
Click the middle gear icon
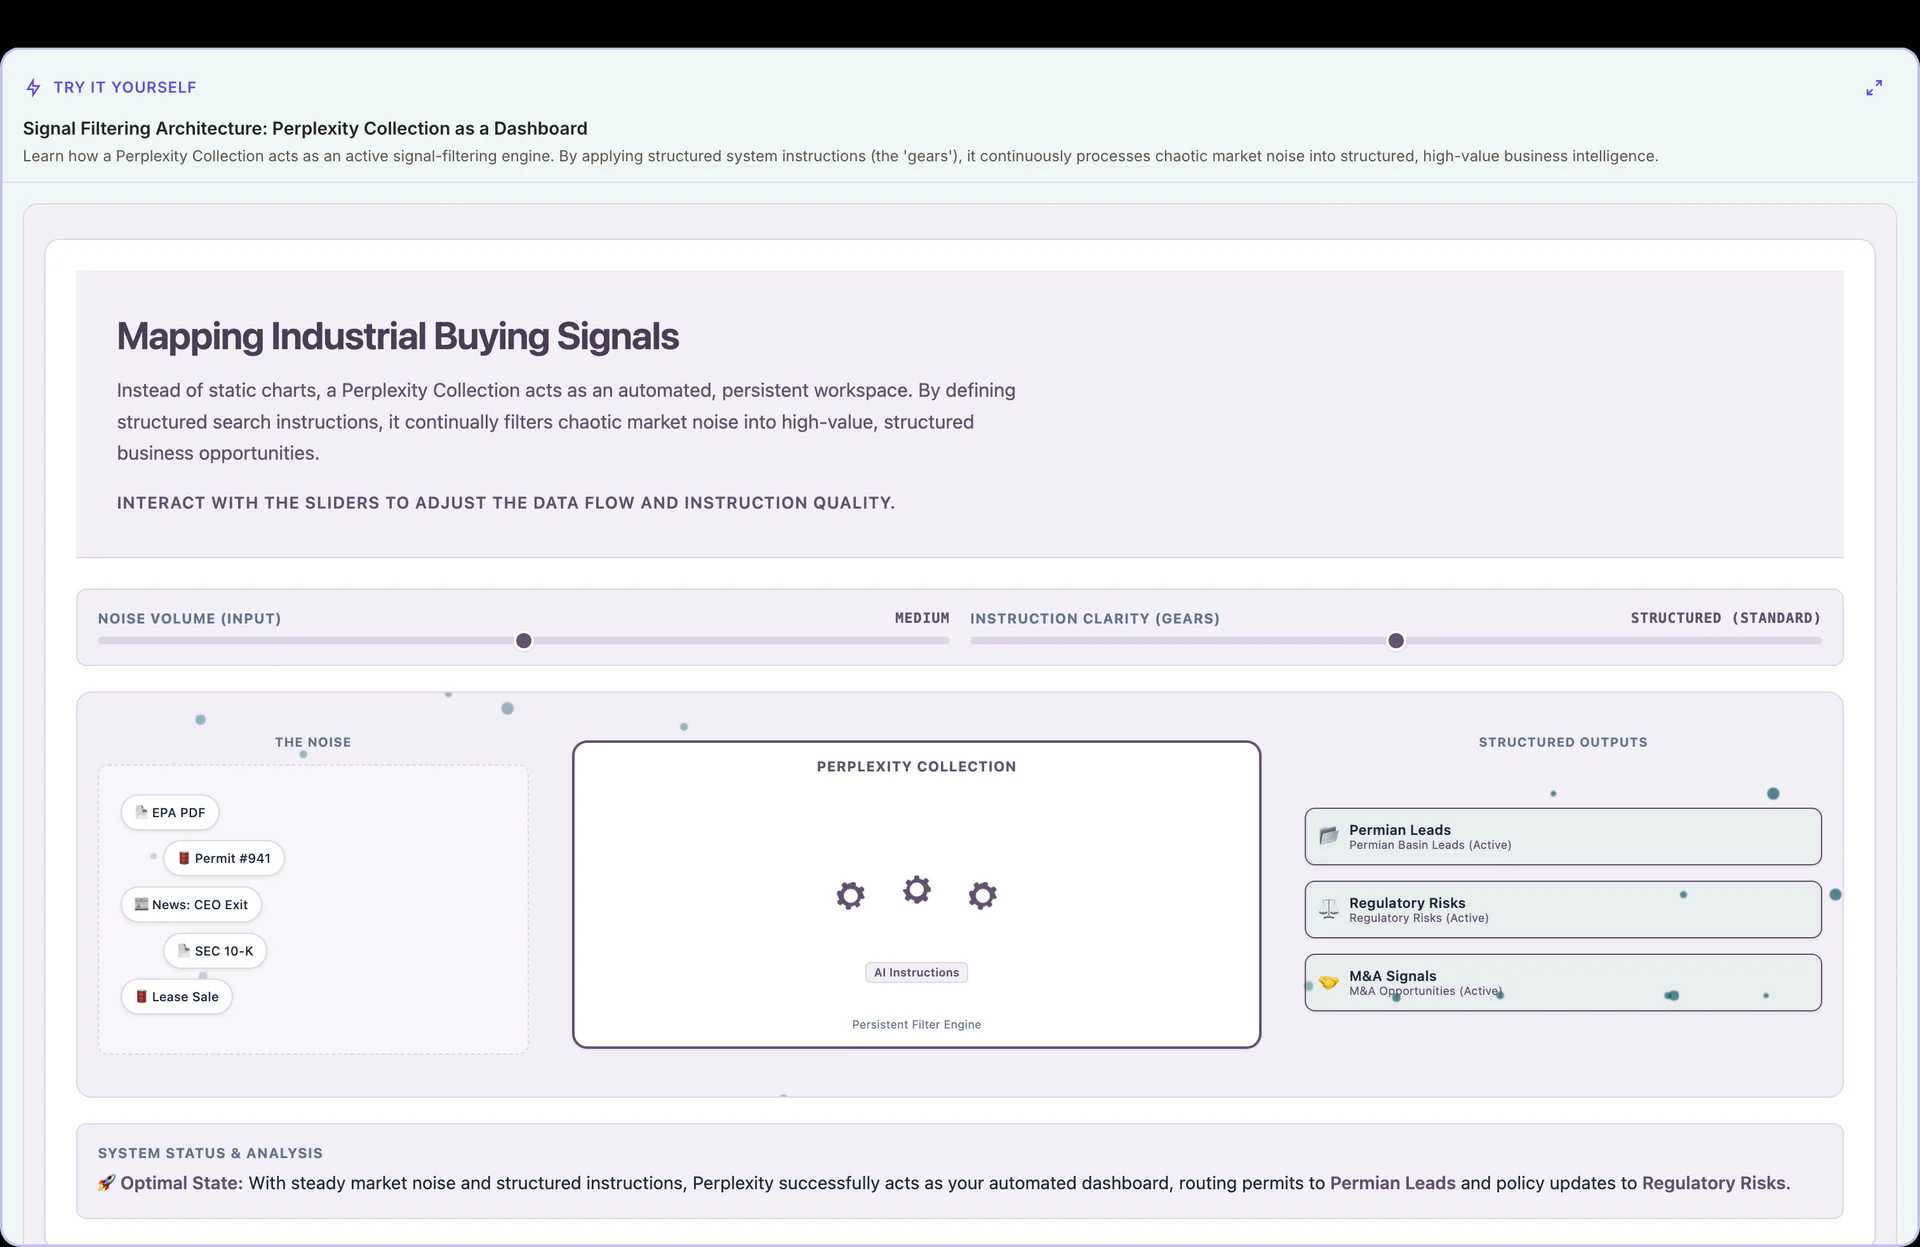pyautogui.click(x=917, y=889)
